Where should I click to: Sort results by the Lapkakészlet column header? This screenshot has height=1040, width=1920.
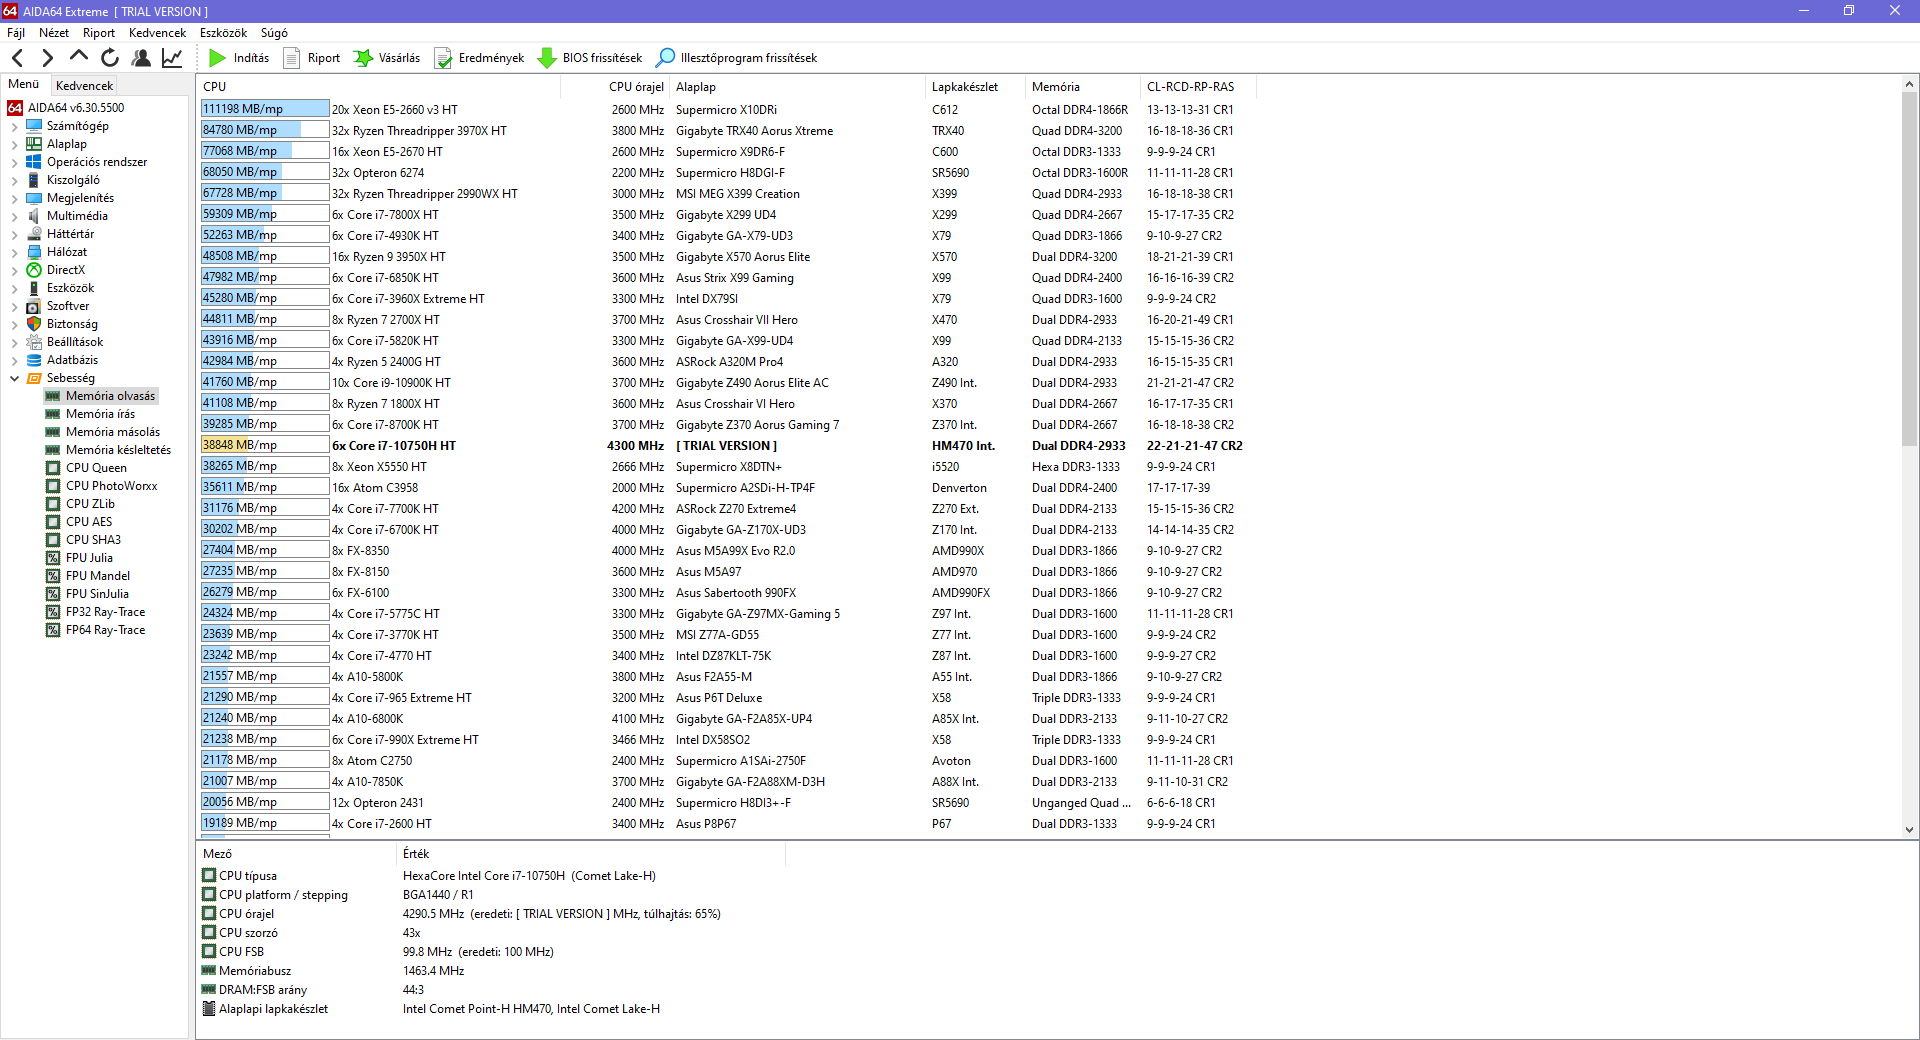[976, 87]
